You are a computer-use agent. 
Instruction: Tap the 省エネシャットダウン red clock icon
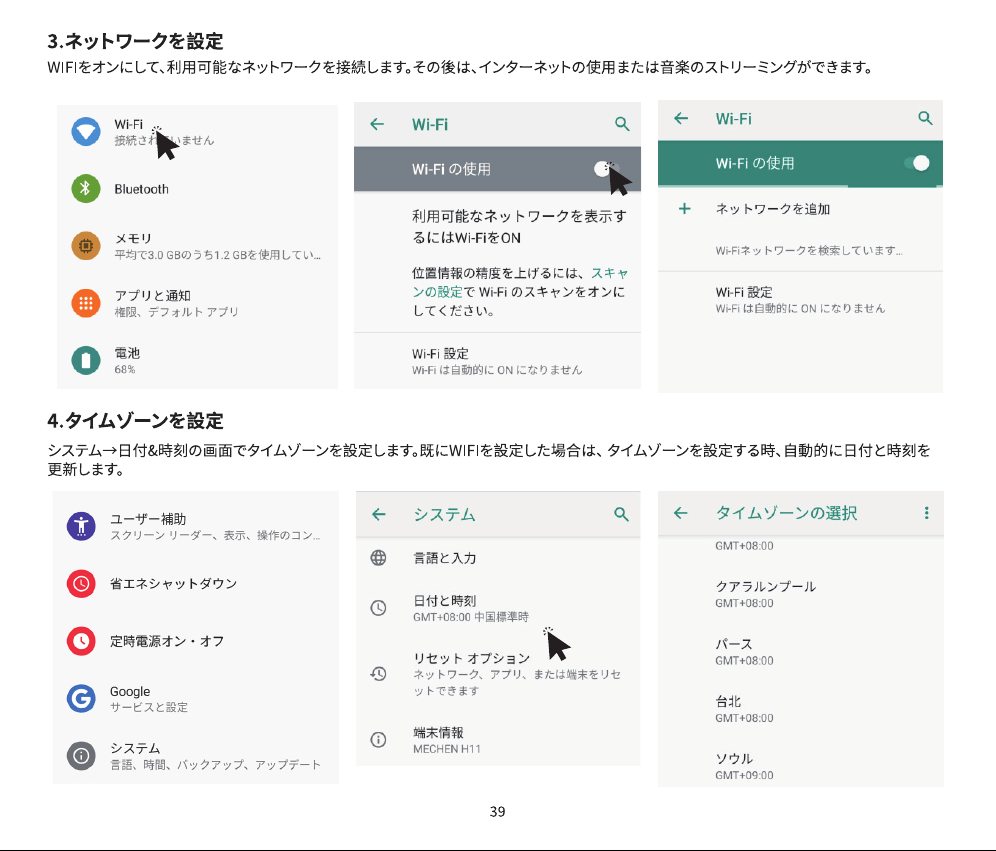click(x=81, y=583)
